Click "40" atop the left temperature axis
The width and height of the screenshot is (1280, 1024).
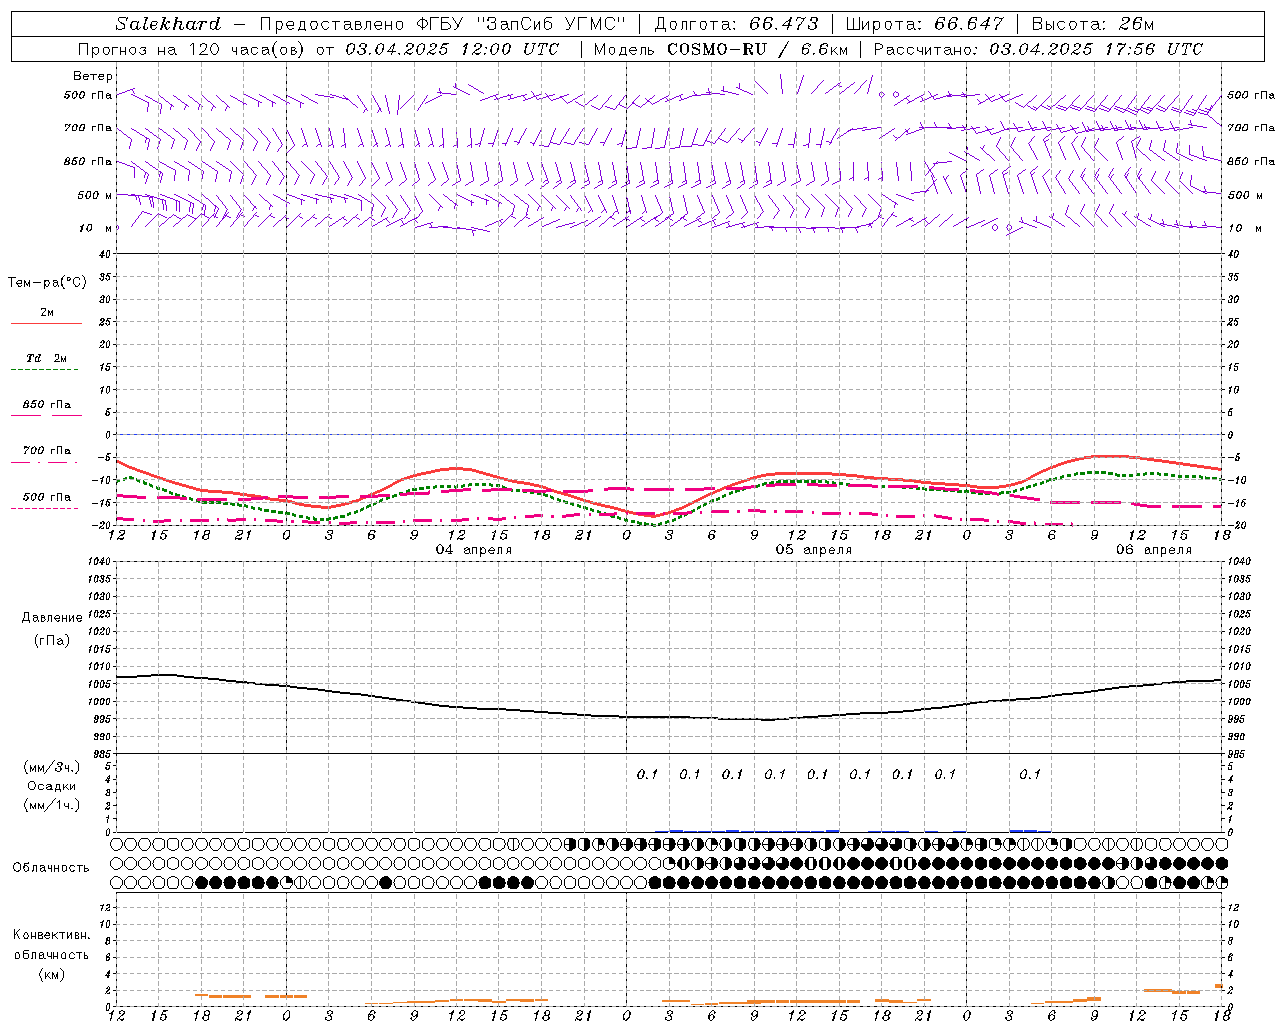105,254
